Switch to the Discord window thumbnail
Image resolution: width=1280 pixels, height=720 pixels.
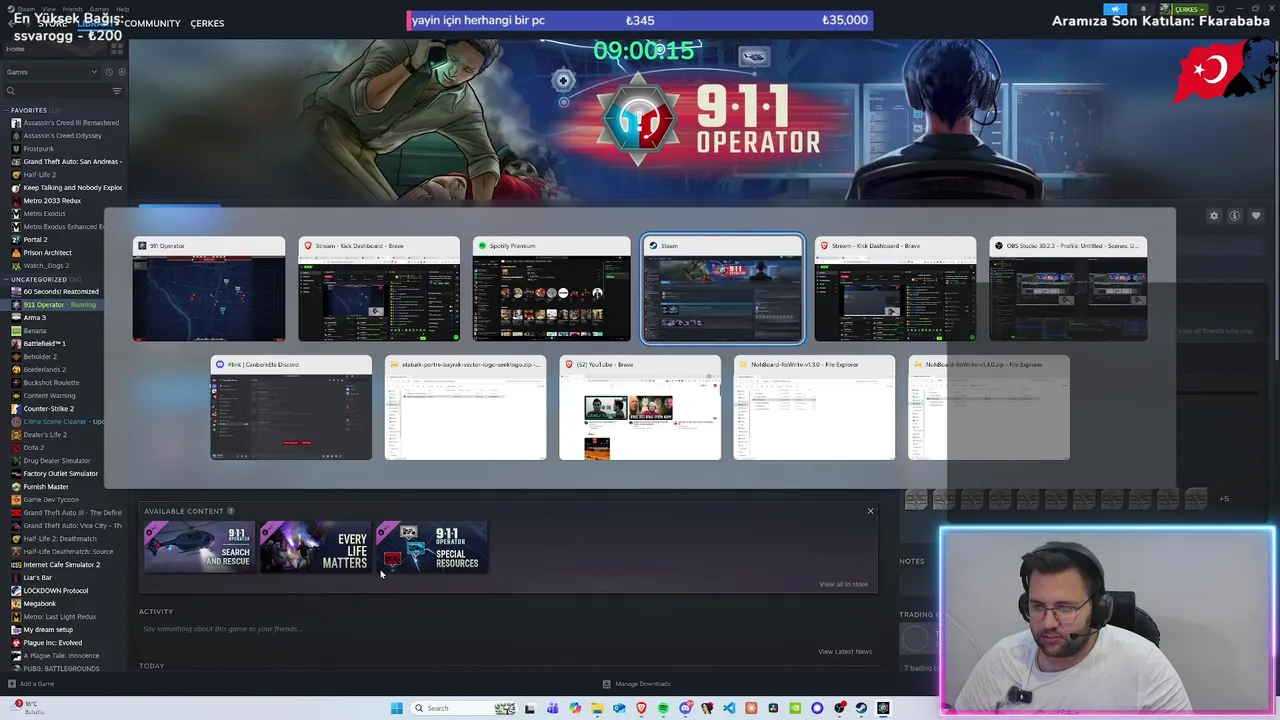291,408
